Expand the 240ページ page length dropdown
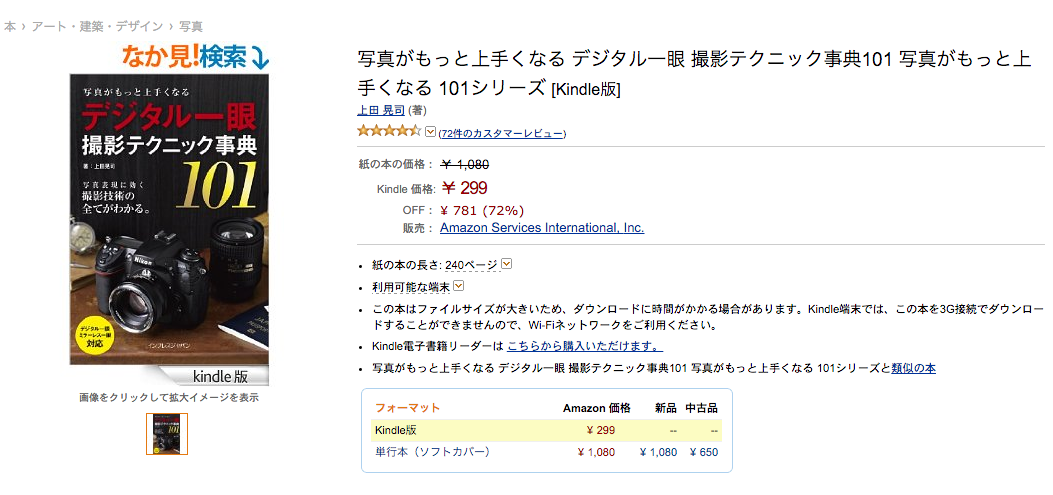Viewport: 1053px width, 495px height. pyautogui.click(x=507, y=265)
